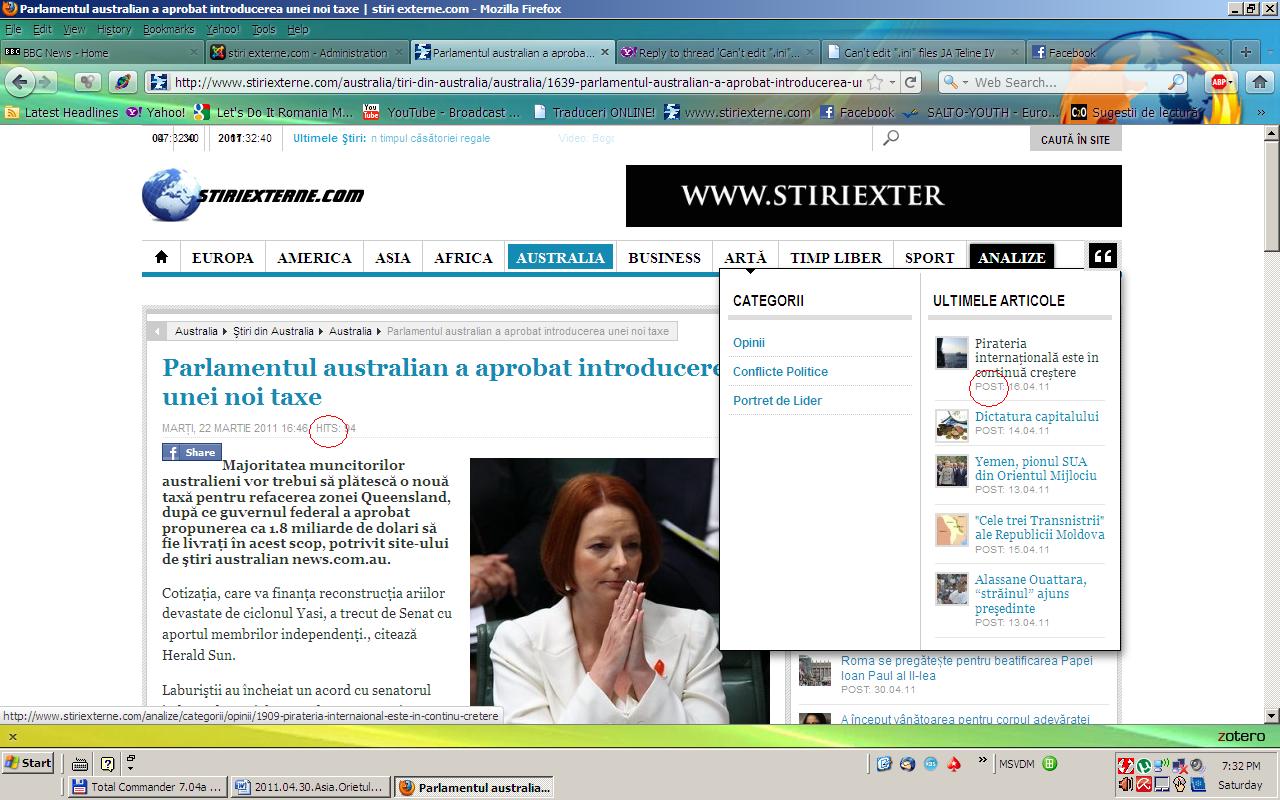Open the Yahoo! bookmark
This screenshot has height=800, width=1280.
[x=156, y=112]
